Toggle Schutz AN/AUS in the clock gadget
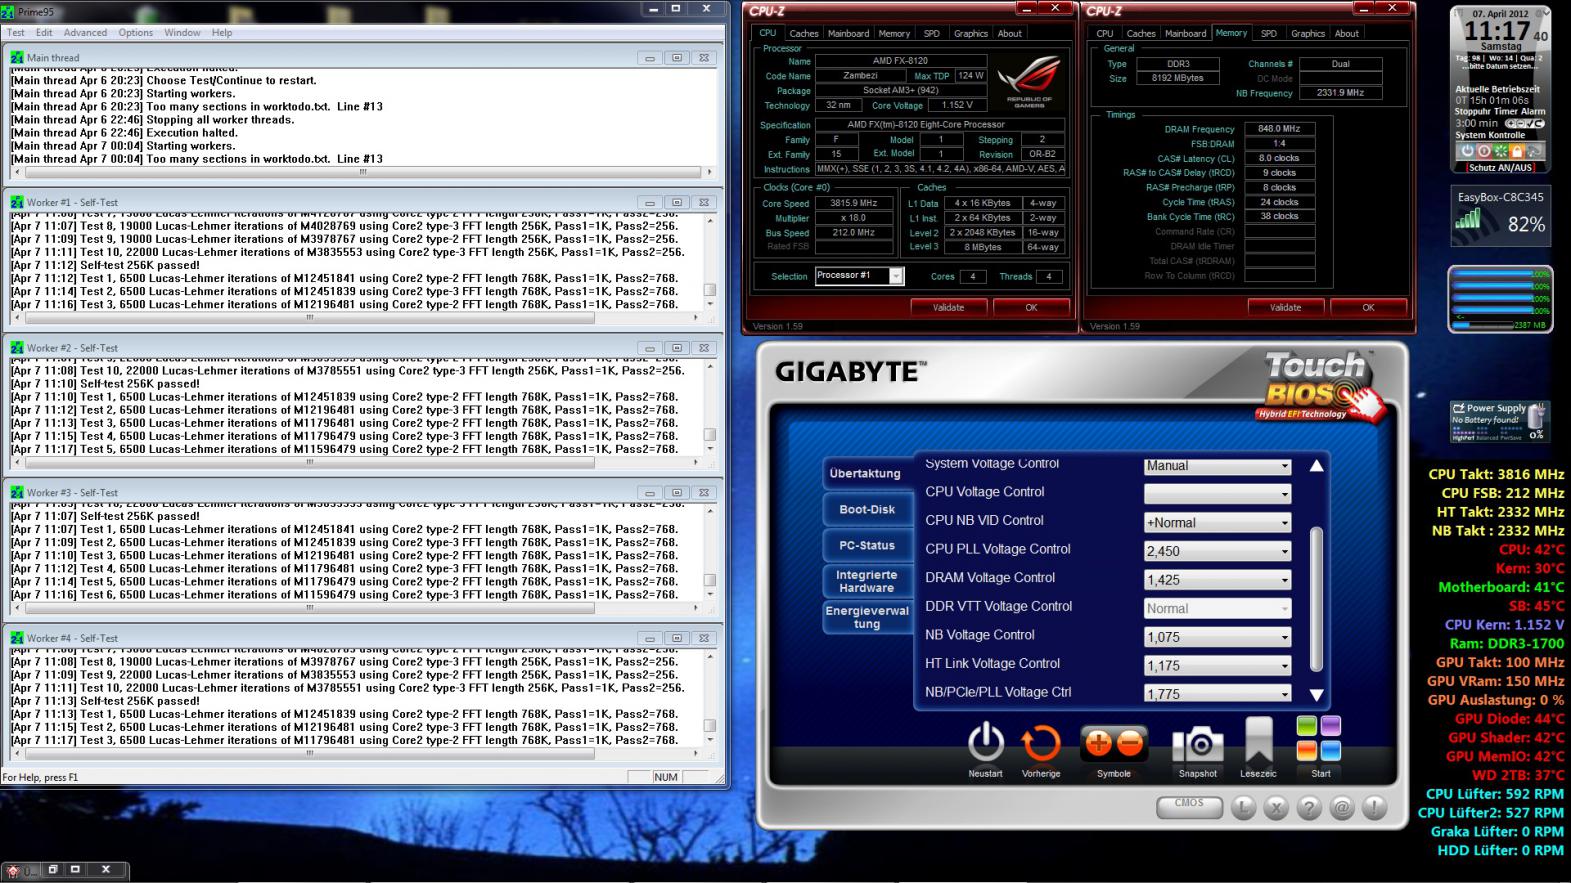The width and height of the screenshot is (1571, 883). [x=1499, y=168]
